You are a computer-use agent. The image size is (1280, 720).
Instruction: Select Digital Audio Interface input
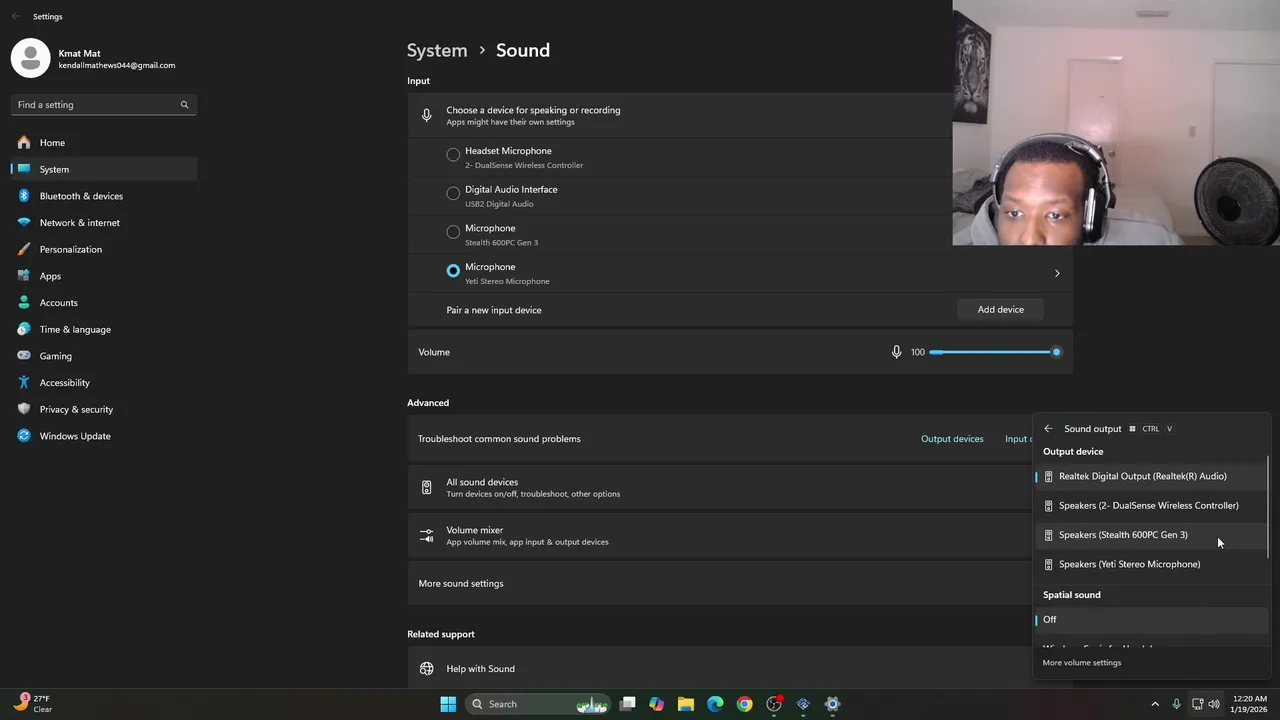point(453,193)
